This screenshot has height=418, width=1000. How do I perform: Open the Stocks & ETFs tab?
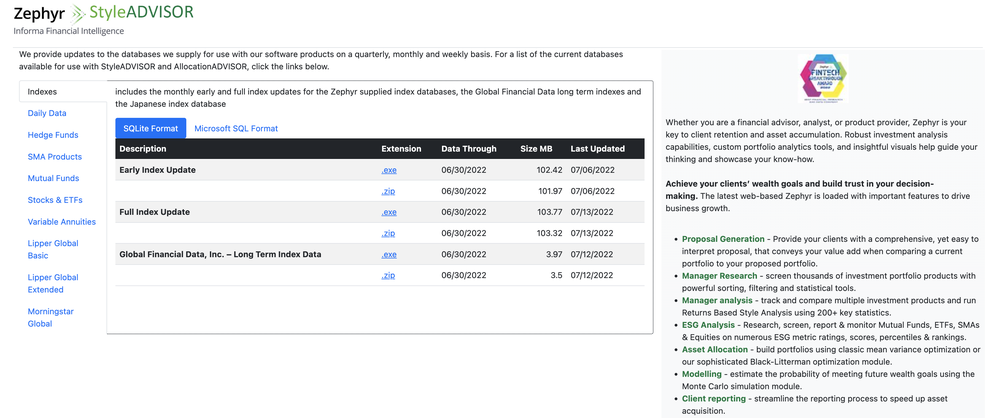55,200
